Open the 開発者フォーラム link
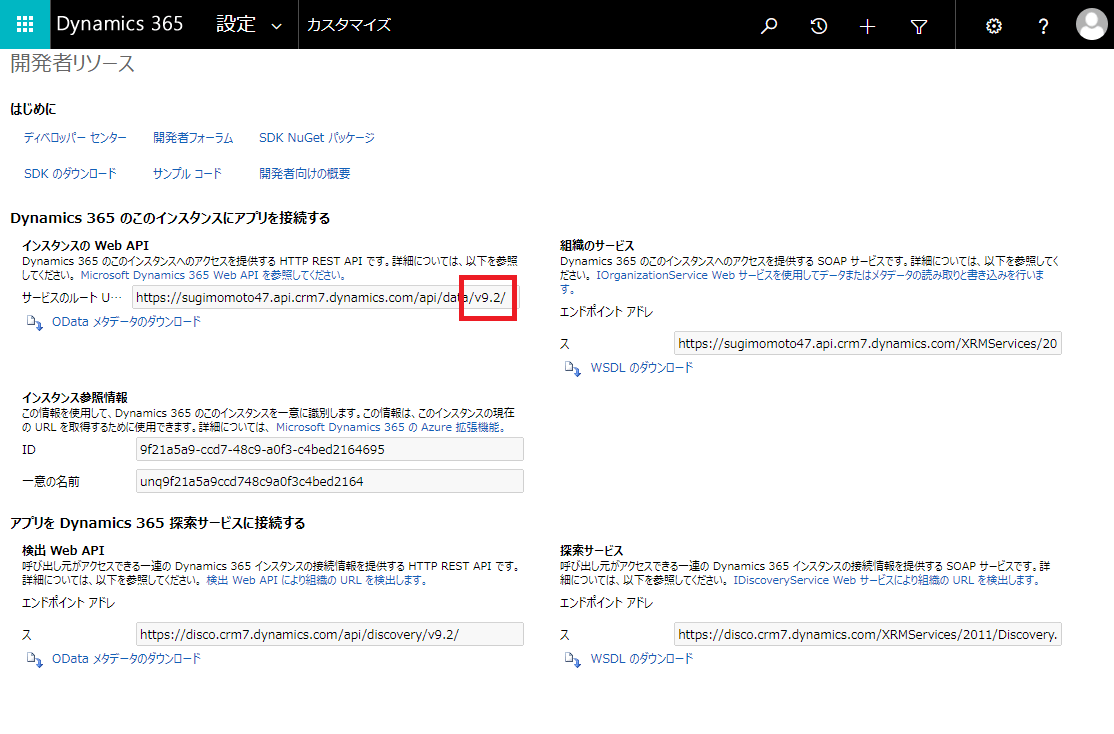The width and height of the screenshot is (1114, 734). (x=193, y=138)
